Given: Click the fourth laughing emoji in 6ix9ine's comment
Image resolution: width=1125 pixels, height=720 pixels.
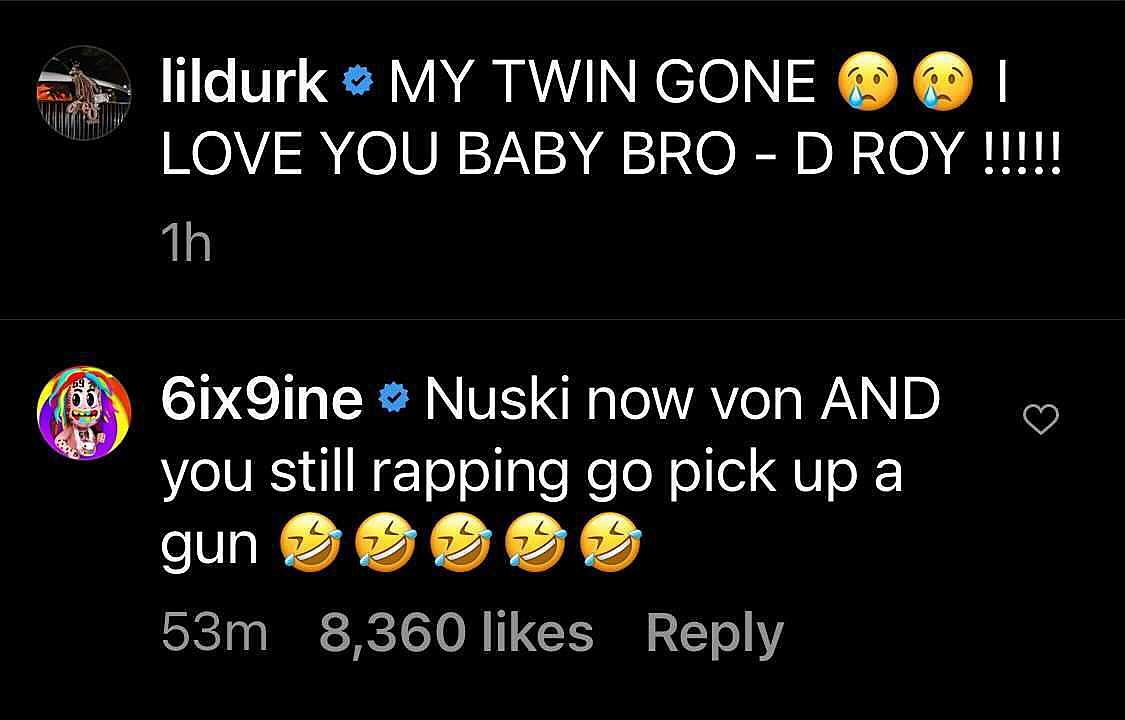Looking at the screenshot, I should (535, 543).
